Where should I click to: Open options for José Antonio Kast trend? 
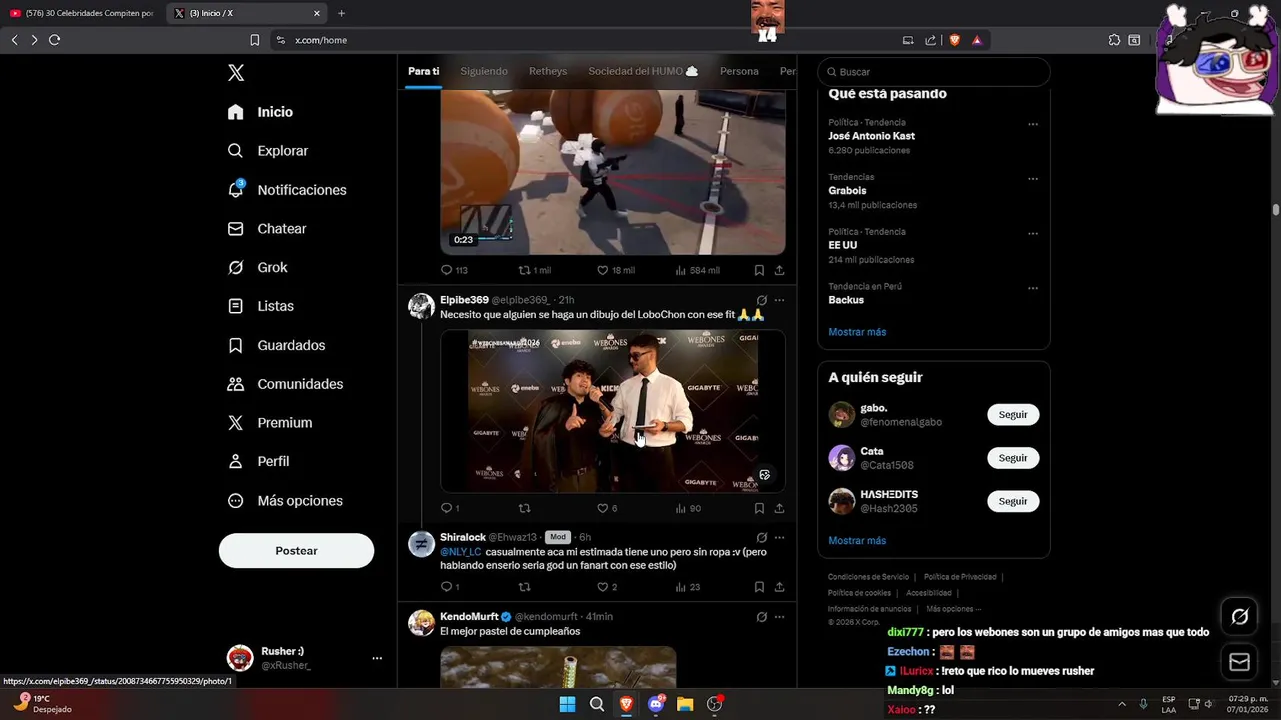pos(1033,125)
